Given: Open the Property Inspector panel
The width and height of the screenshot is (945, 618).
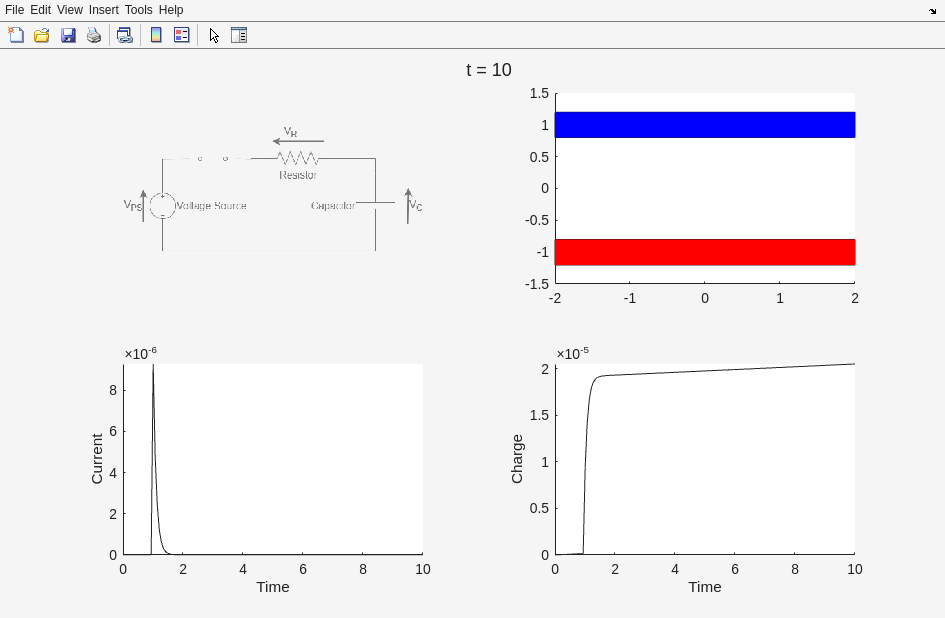Looking at the screenshot, I should [239, 35].
